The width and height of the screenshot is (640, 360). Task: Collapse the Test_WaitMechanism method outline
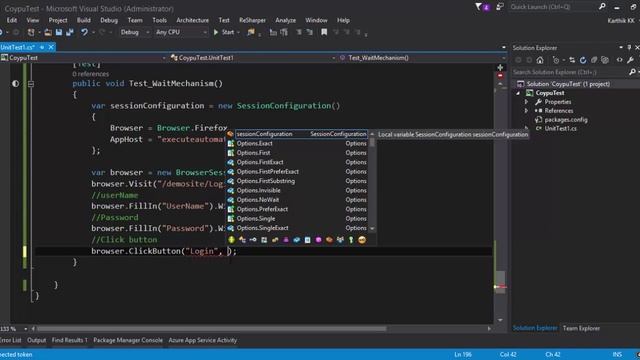(x=31, y=84)
